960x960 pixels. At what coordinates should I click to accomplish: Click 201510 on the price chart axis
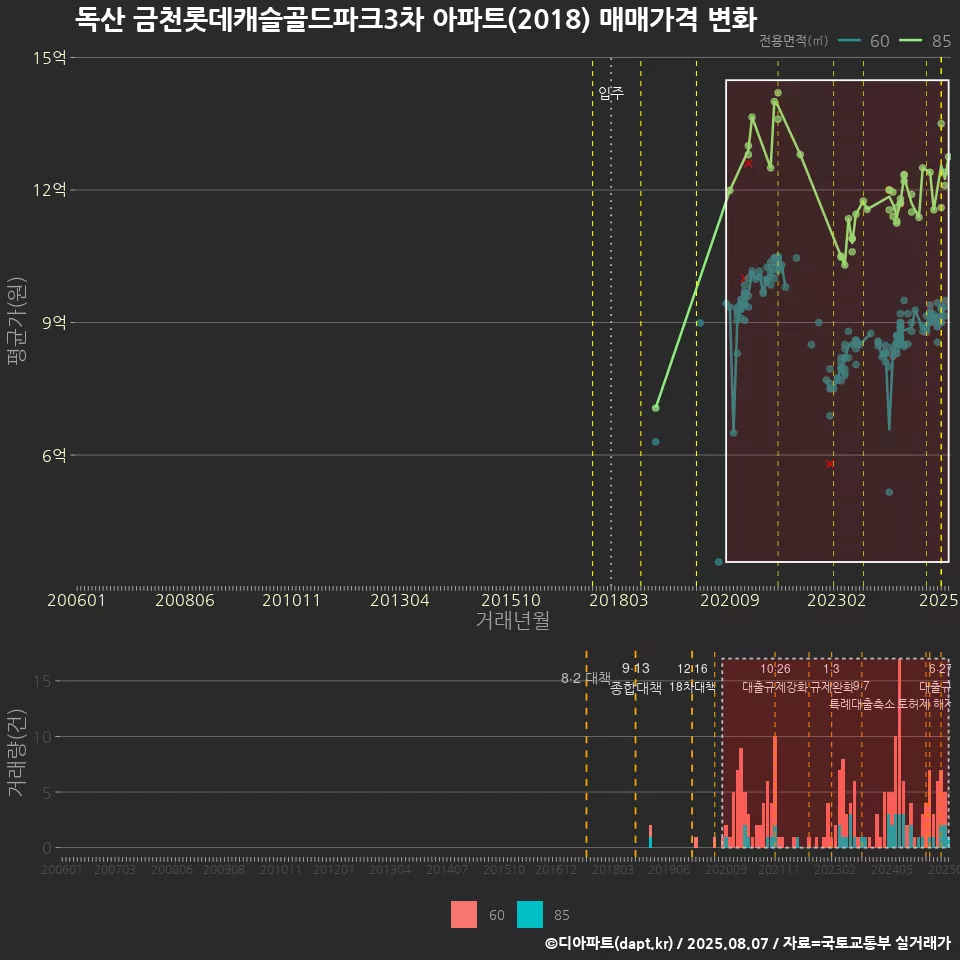(x=511, y=600)
